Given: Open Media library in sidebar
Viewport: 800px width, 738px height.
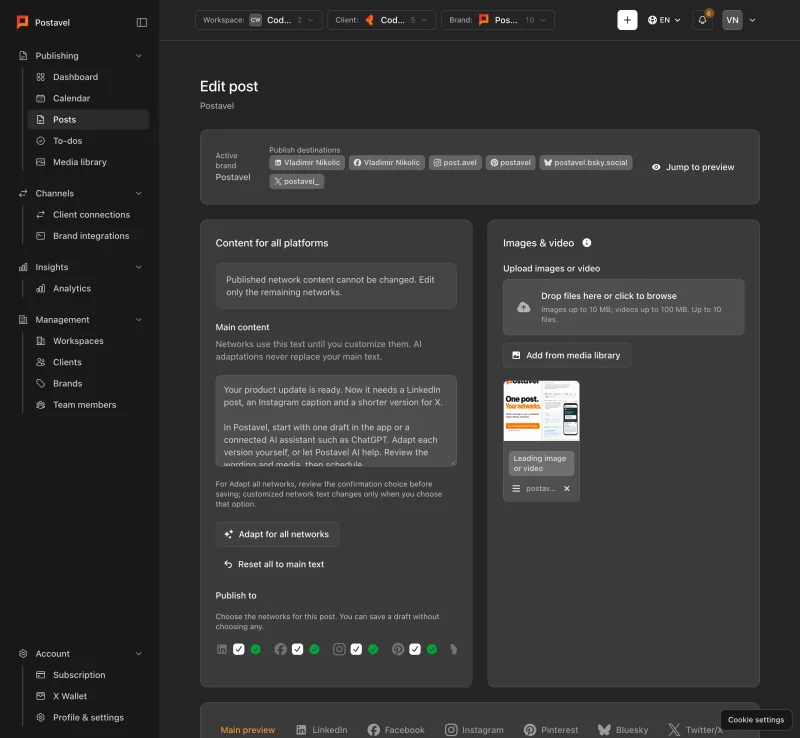Looking at the screenshot, I should click(80, 162).
